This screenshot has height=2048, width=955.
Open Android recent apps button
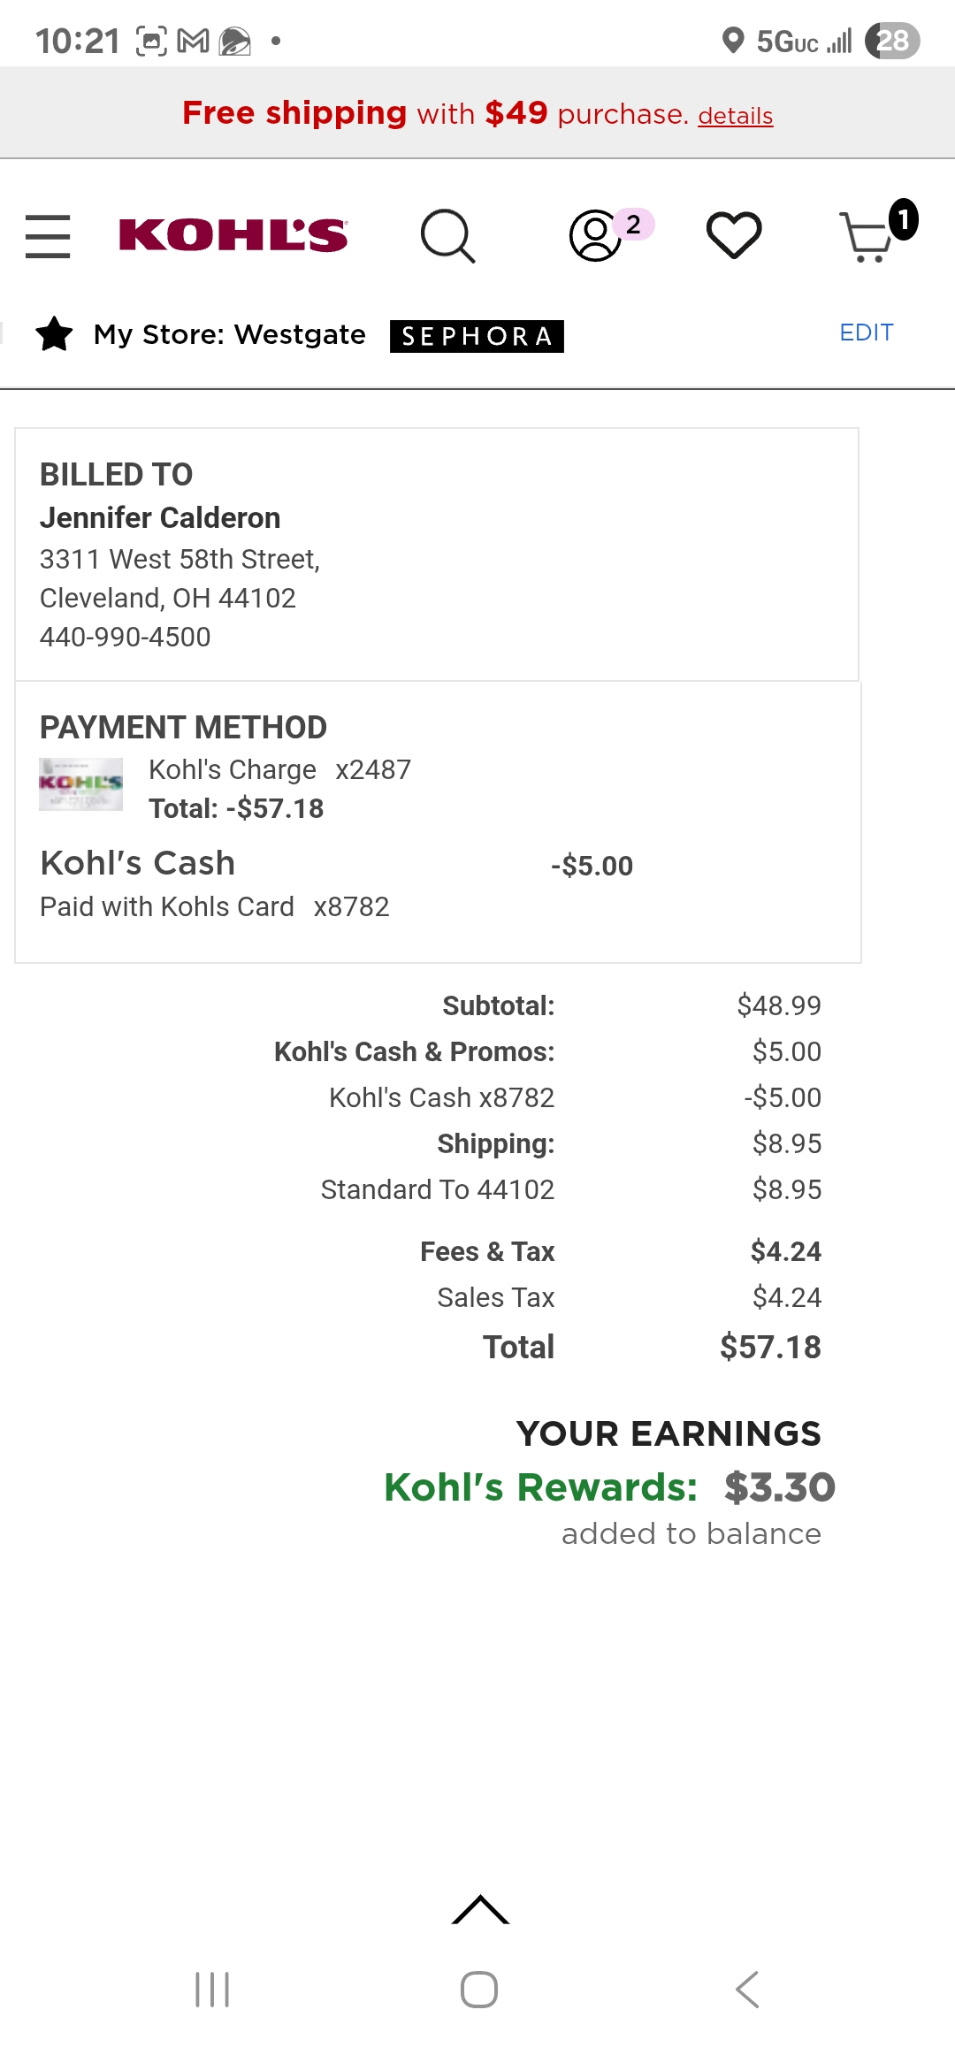212,1989
